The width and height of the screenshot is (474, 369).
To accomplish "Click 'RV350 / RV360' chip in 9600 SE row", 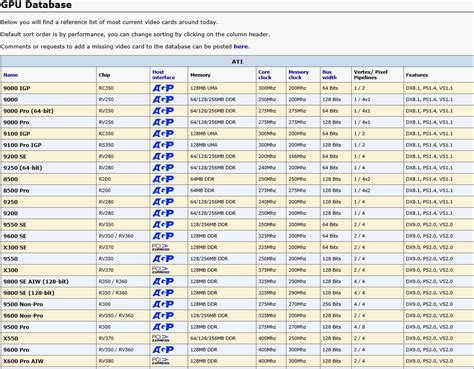I will pos(116,236).
